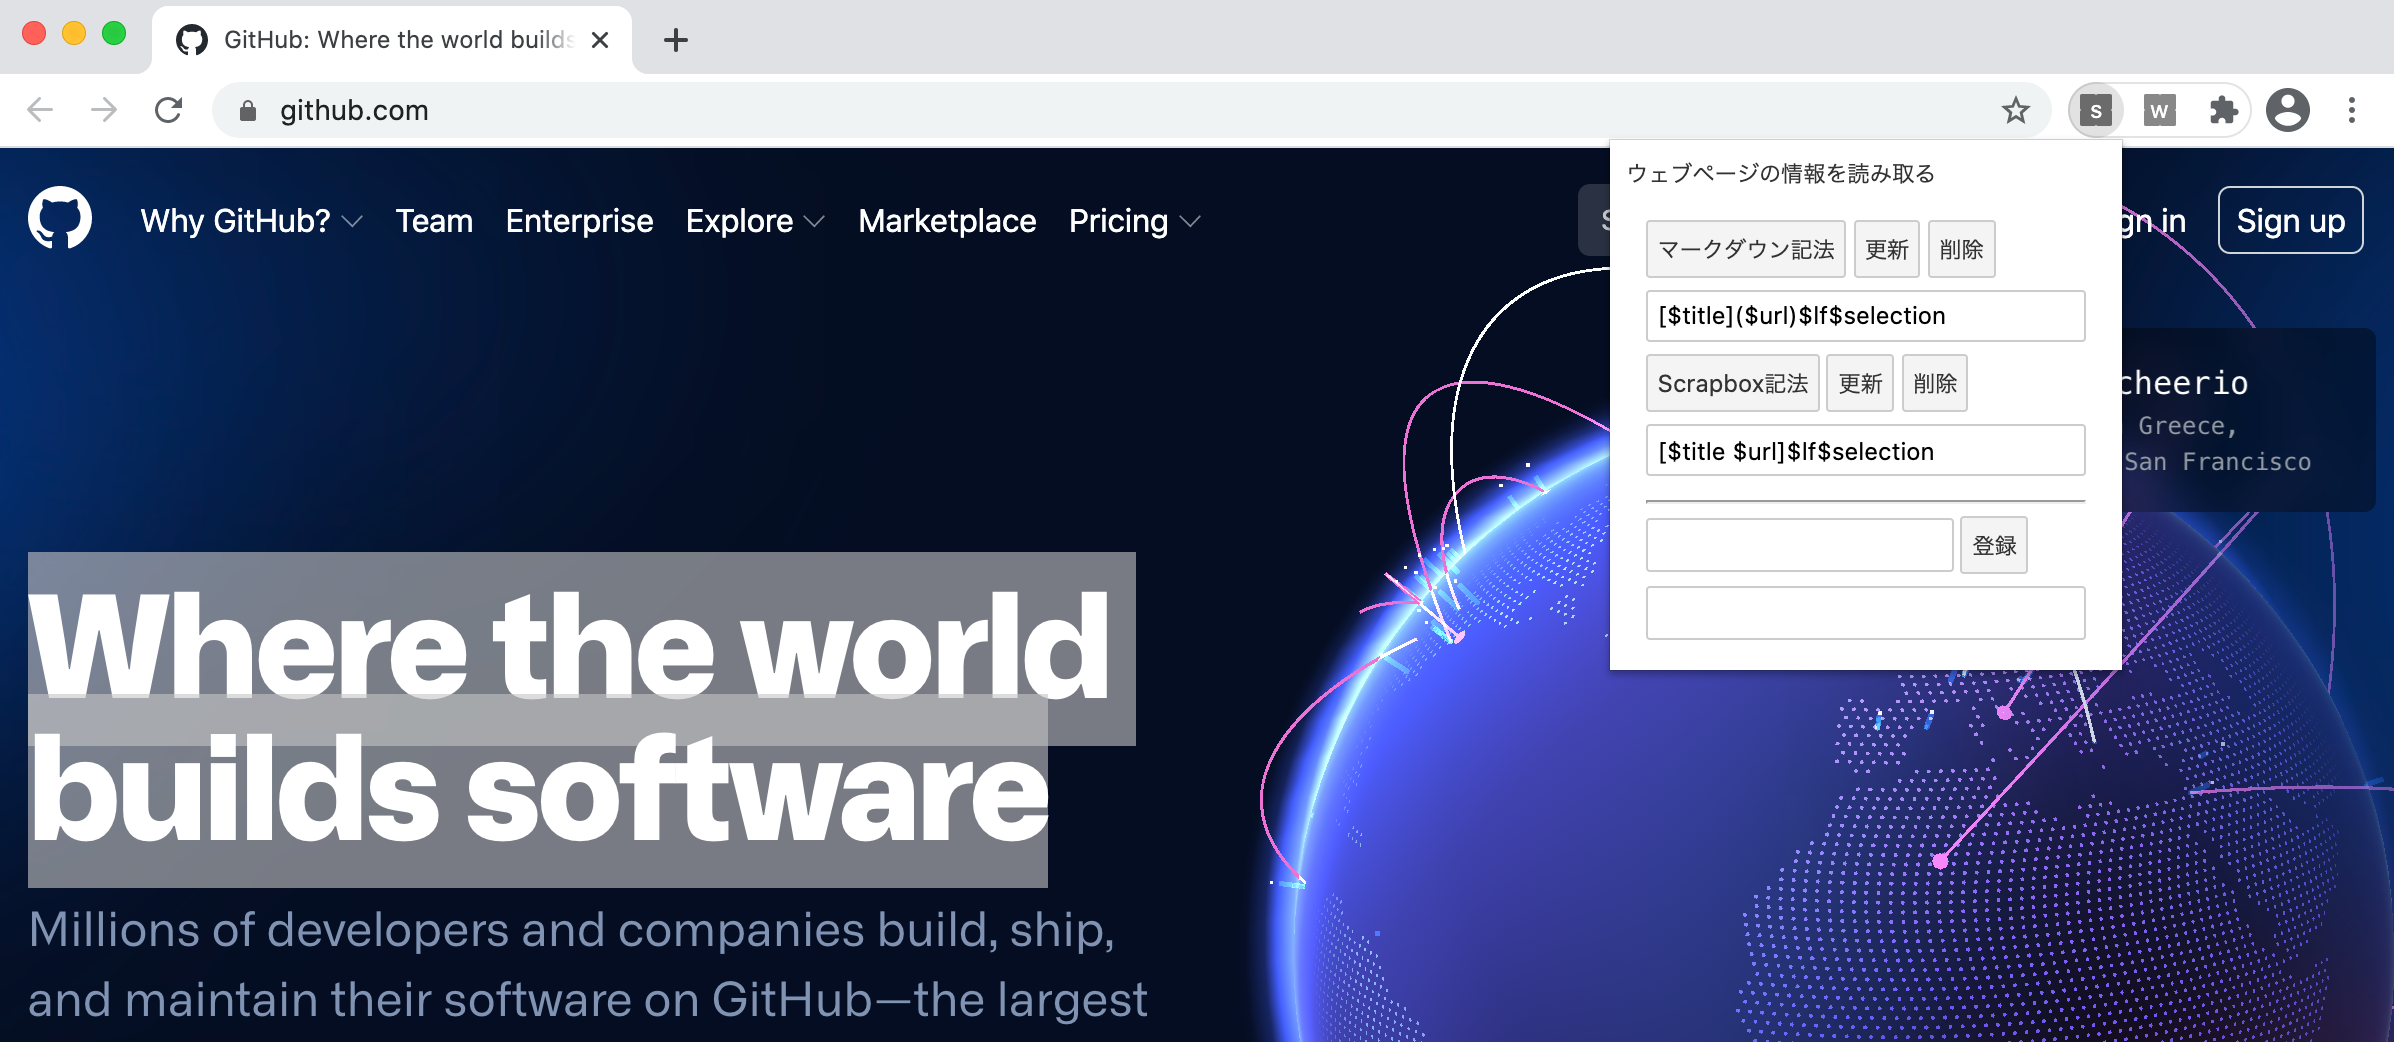
Task: Click the ウェブページの情報を読み取る heading
Action: (x=1781, y=173)
